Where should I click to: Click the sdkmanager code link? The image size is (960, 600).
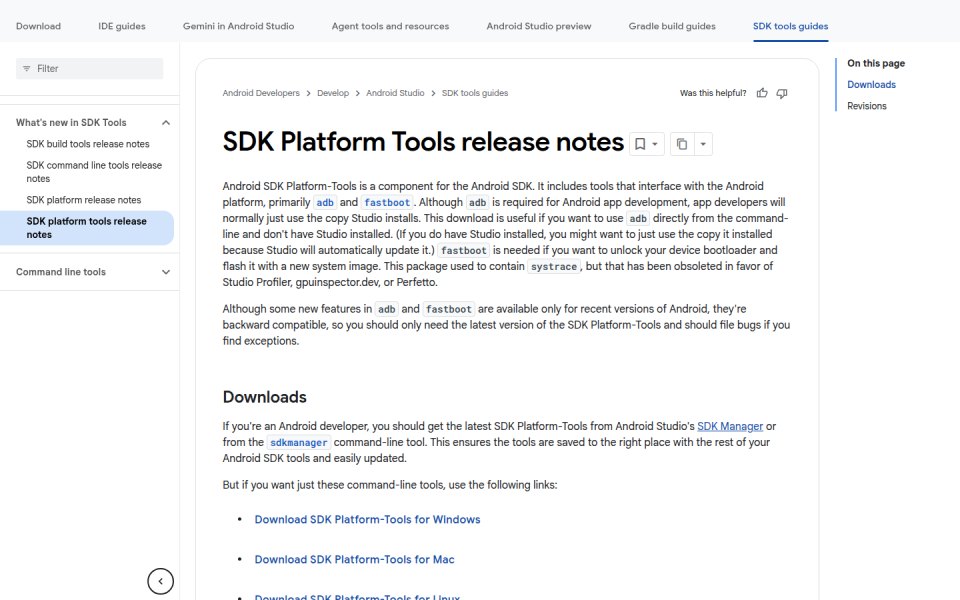pyautogui.click(x=299, y=443)
